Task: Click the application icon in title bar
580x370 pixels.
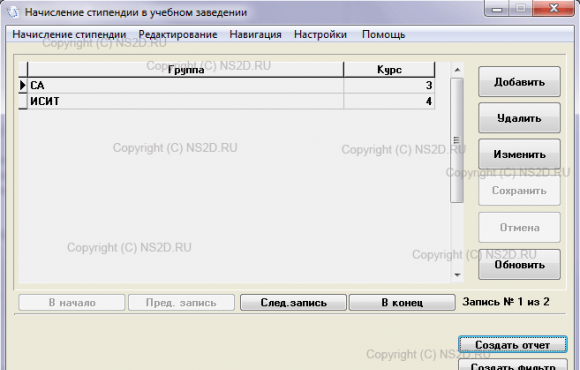Action: click(13, 12)
